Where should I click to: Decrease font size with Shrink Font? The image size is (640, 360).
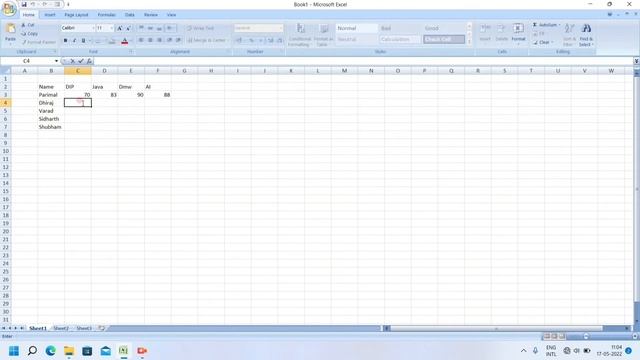[x=128, y=28]
